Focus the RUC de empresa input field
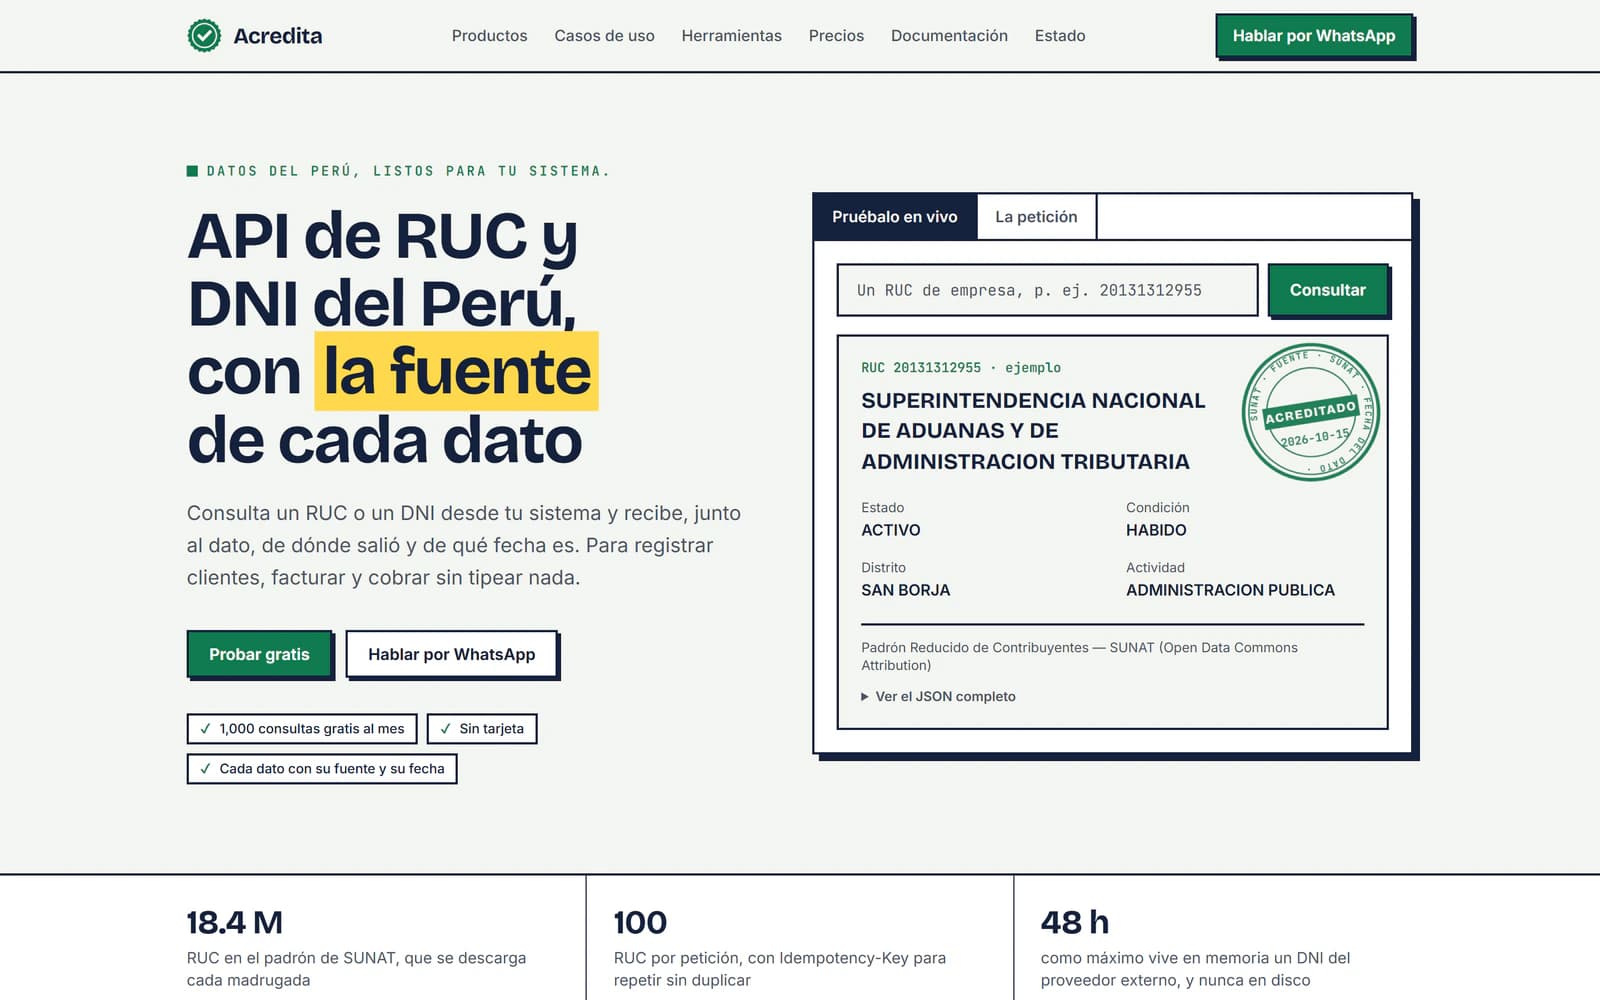Image resolution: width=1600 pixels, height=1000 pixels. point(1047,290)
